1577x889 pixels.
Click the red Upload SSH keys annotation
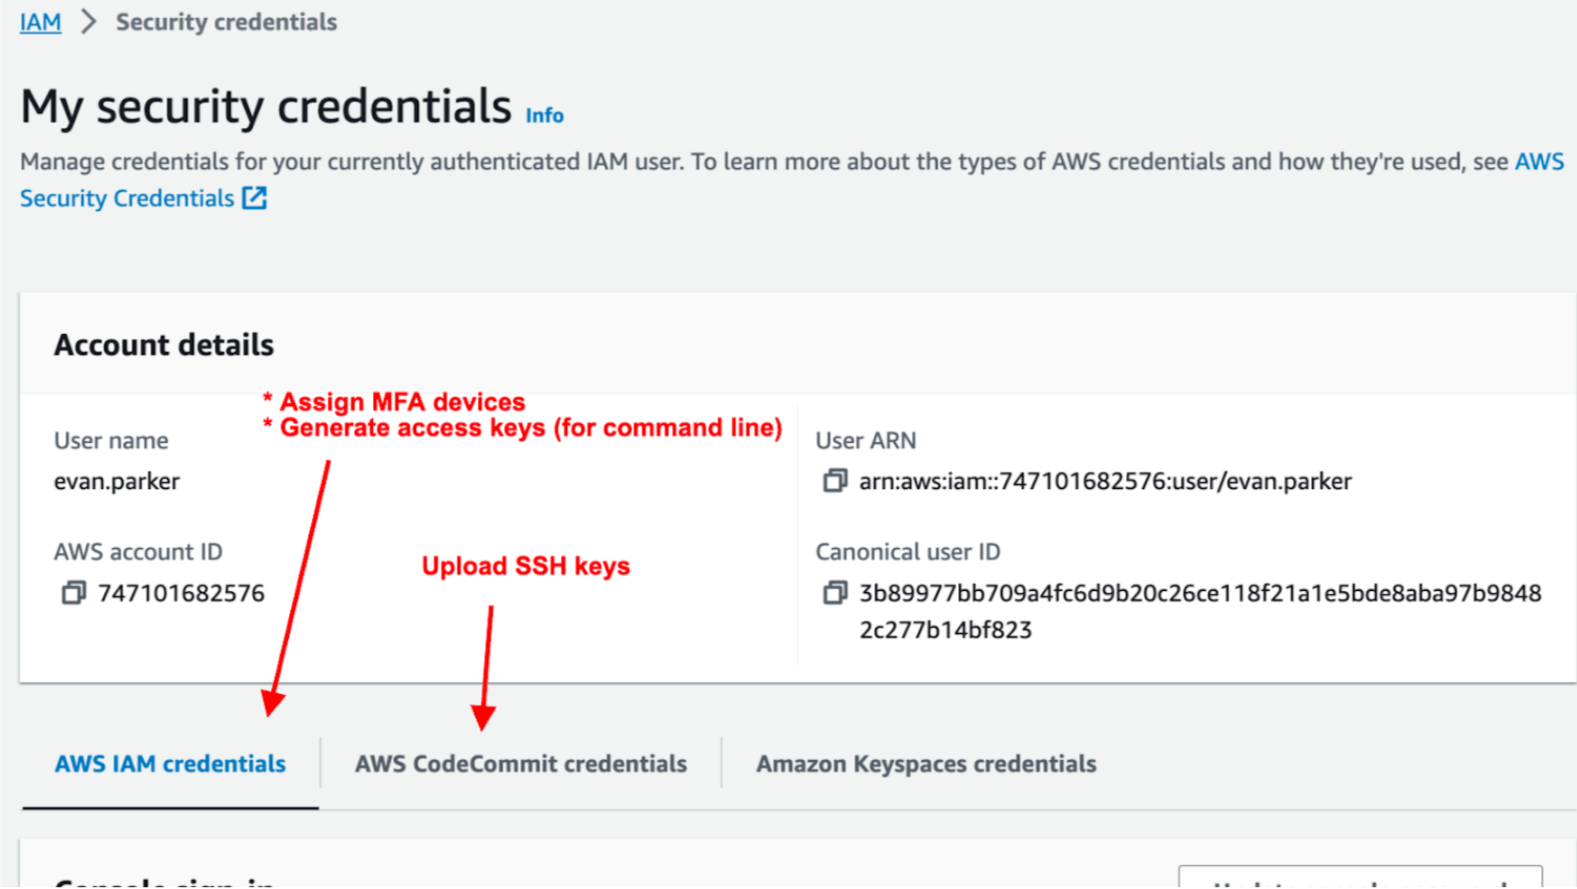(525, 566)
